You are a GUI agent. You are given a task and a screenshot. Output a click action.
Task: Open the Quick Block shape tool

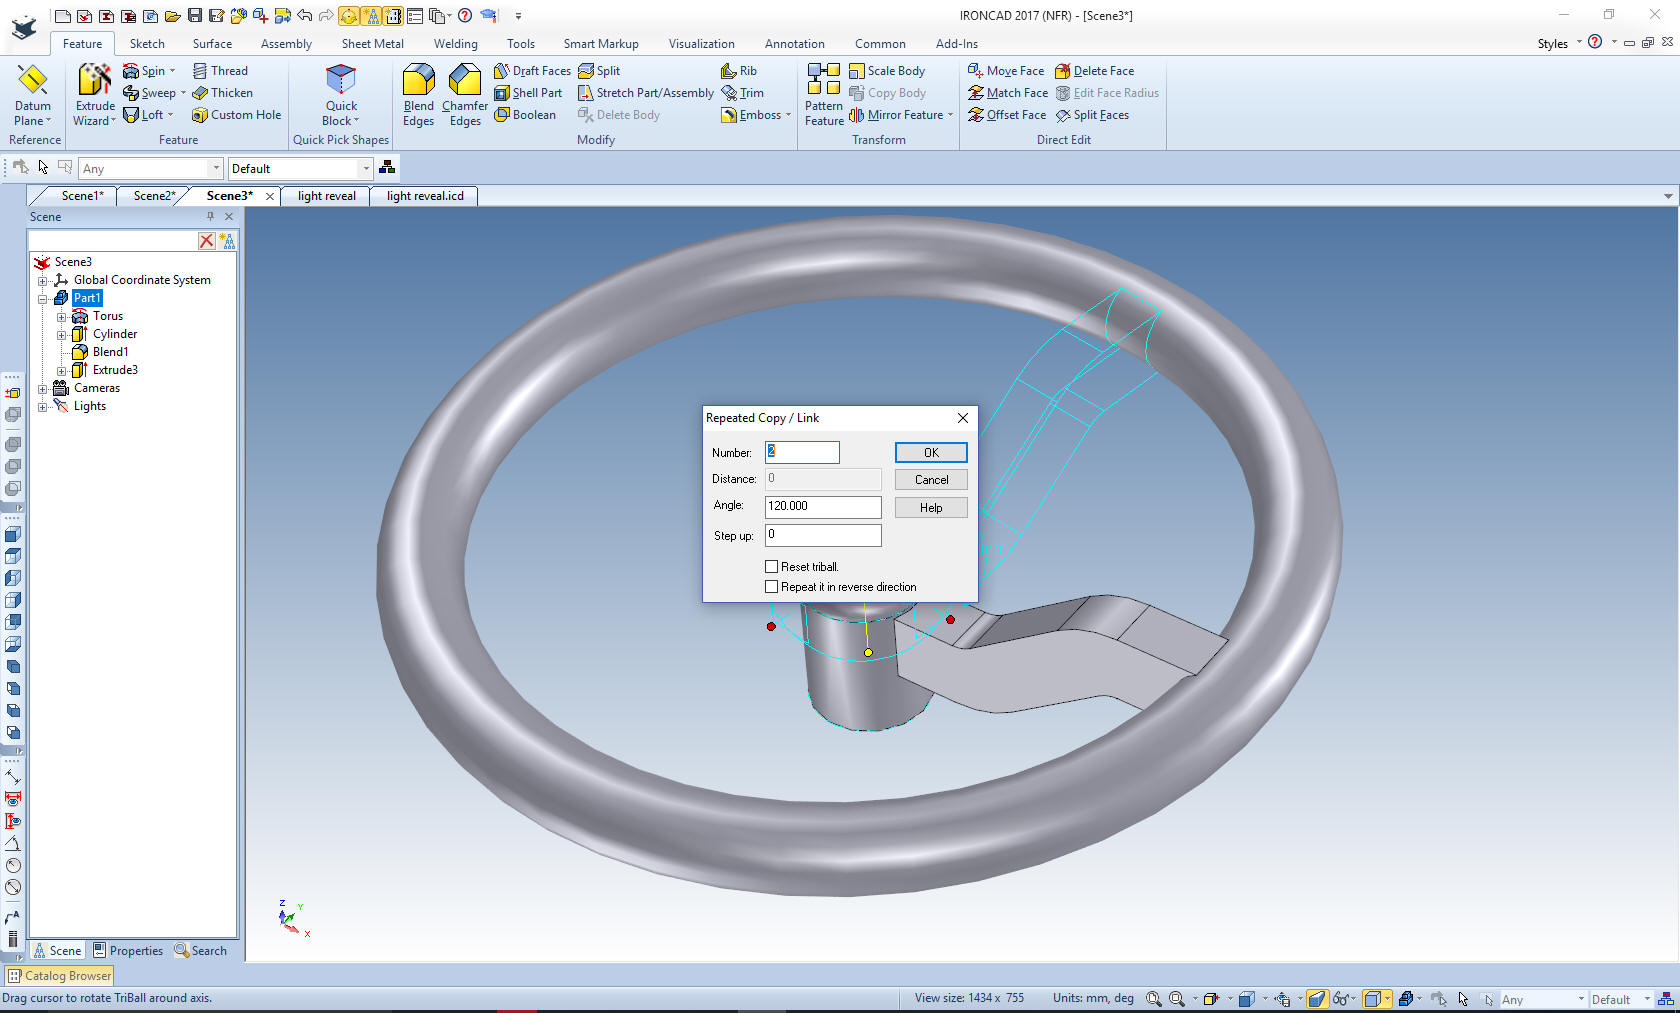click(341, 95)
